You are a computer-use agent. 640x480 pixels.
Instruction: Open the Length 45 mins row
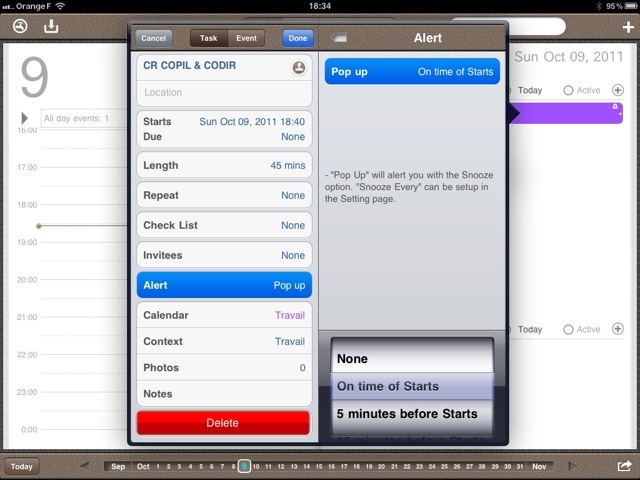(x=224, y=165)
